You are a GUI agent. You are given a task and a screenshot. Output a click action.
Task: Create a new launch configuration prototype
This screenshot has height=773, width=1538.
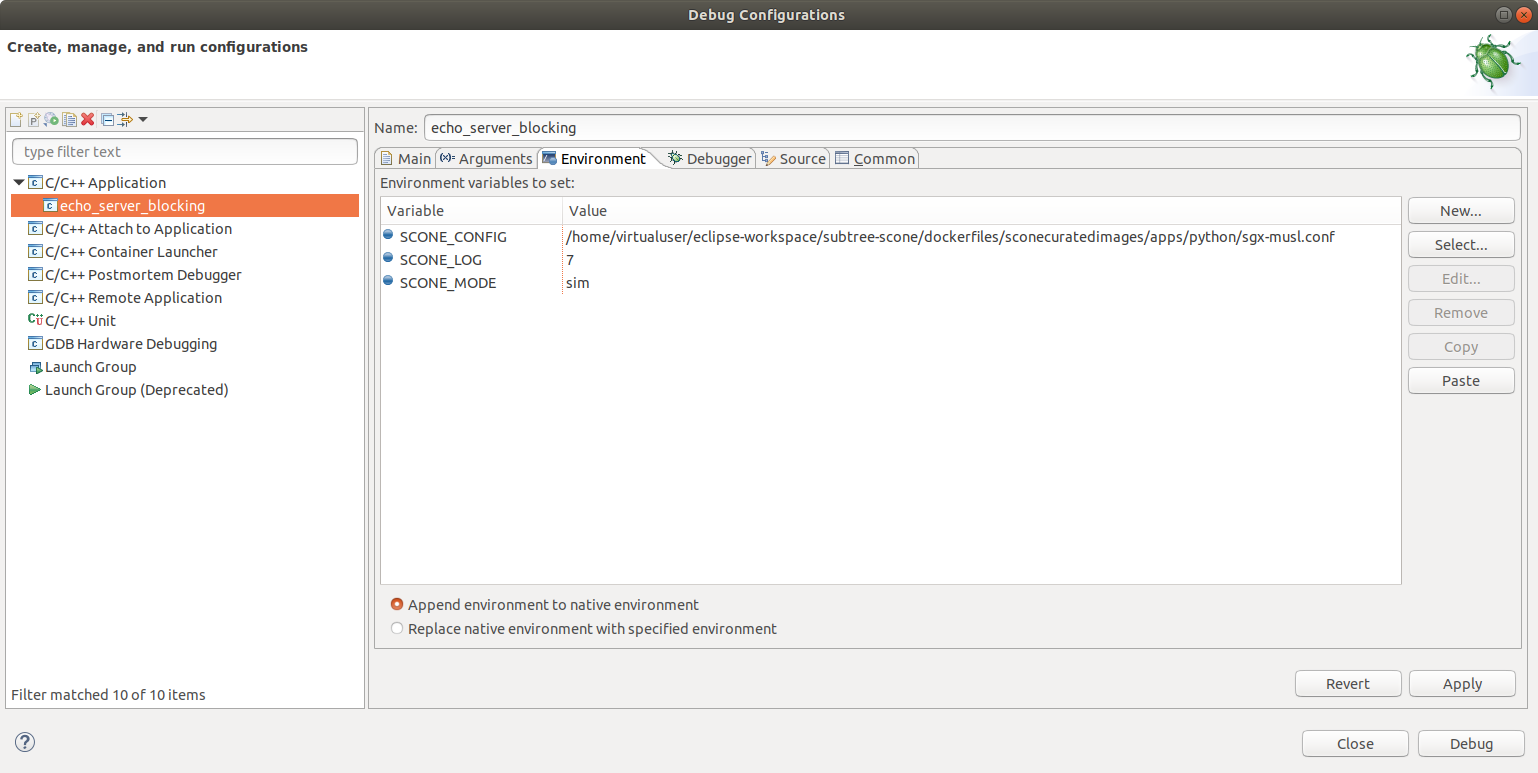click(33, 119)
